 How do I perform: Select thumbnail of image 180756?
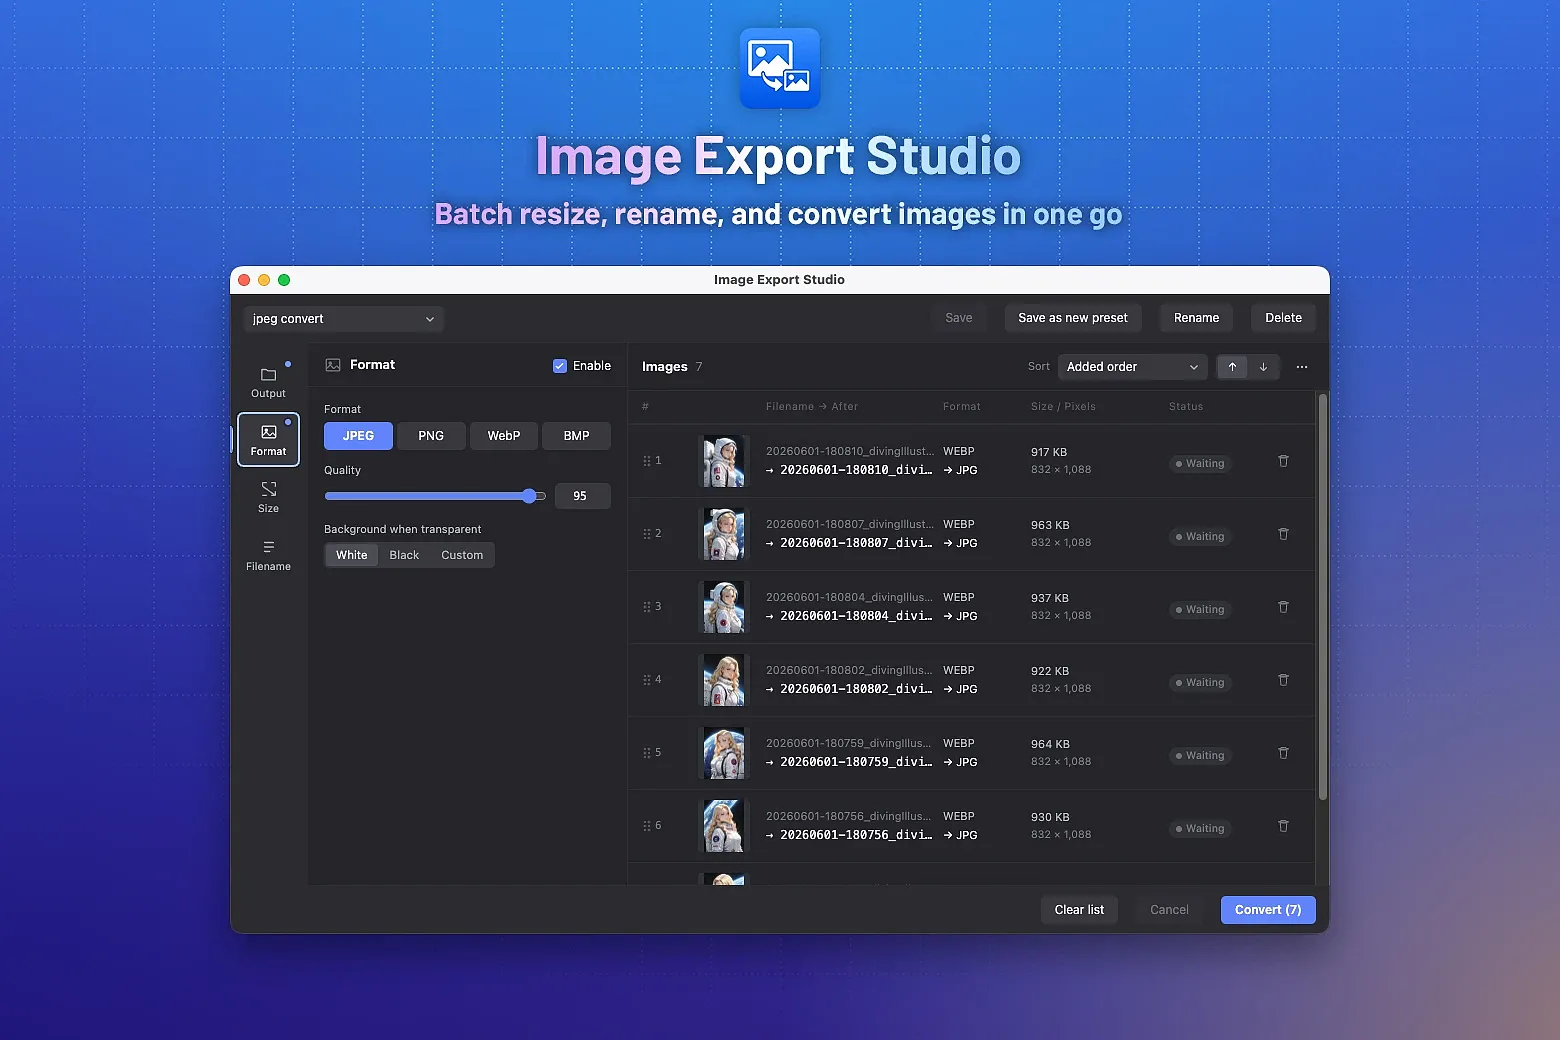pyautogui.click(x=723, y=826)
